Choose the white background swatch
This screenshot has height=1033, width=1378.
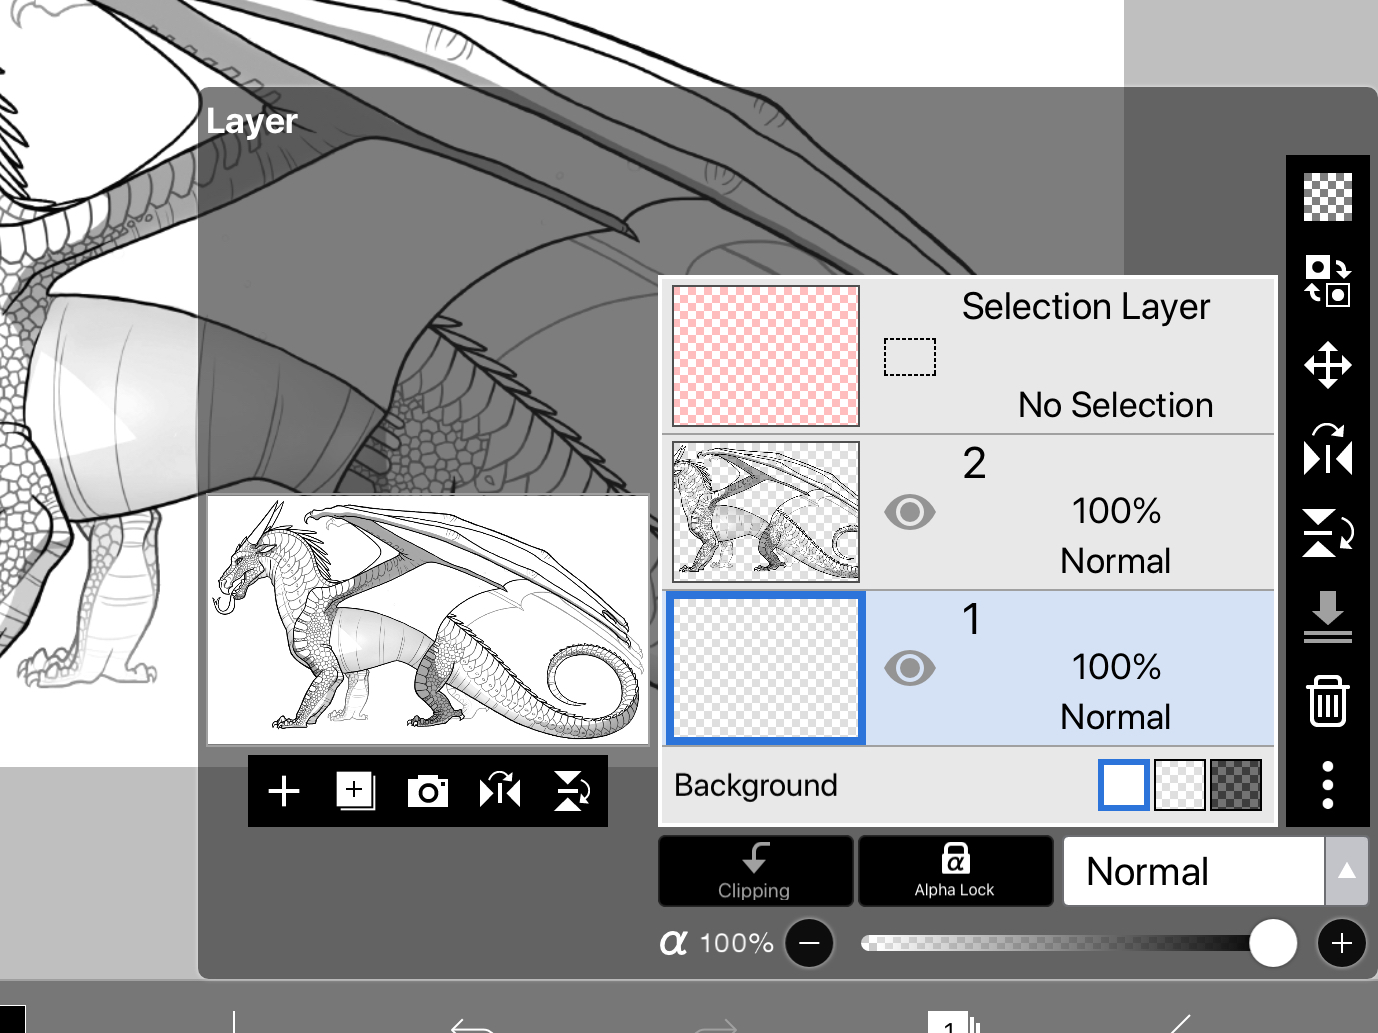pyautogui.click(x=1123, y=785)
